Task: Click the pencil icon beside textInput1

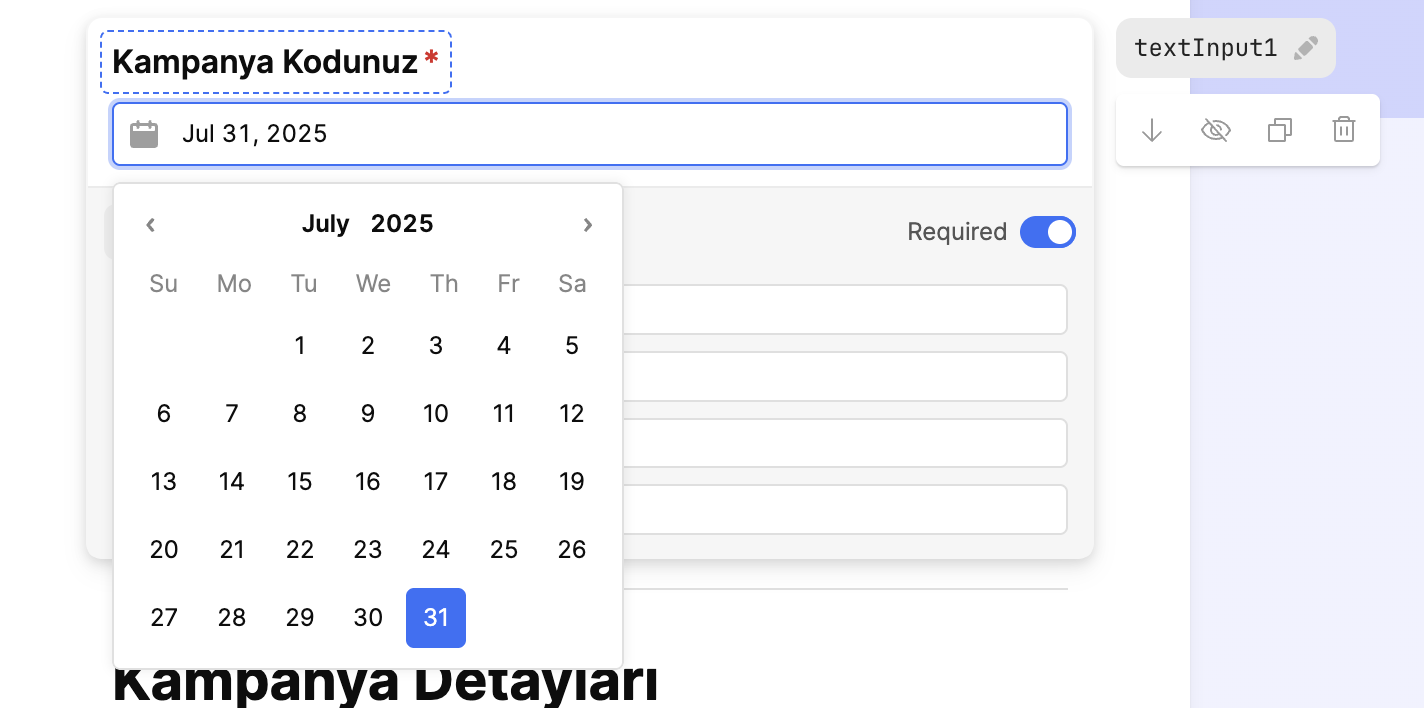Action: (1306, 48)
